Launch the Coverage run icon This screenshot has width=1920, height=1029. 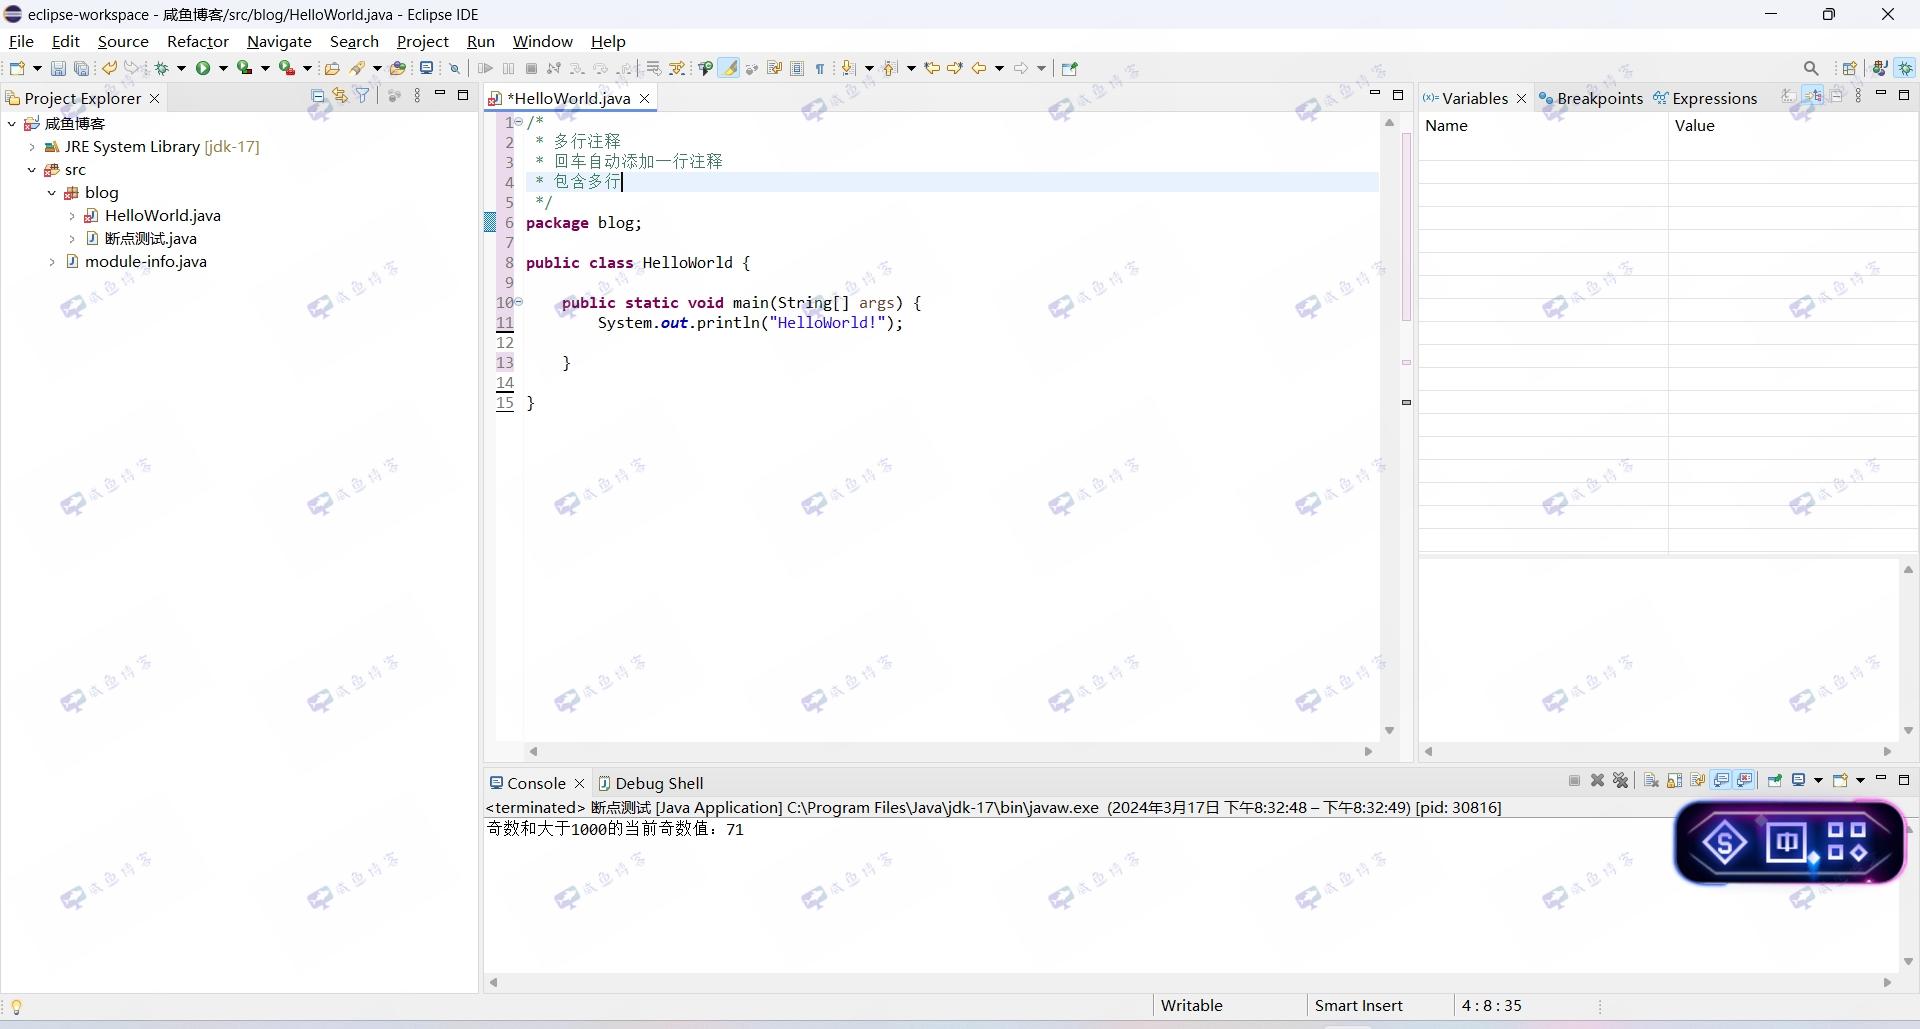point(245,68)
